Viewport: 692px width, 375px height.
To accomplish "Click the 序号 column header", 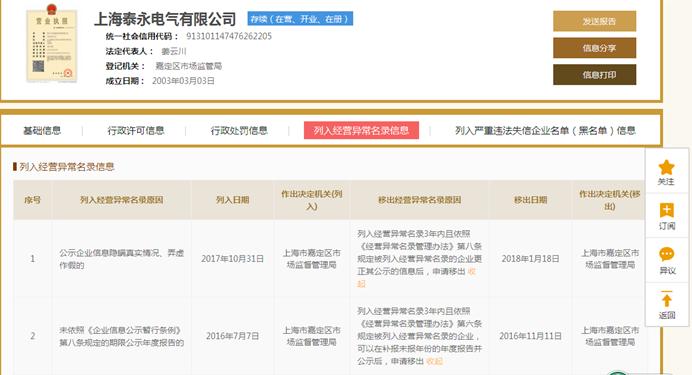I will tap(33, 200).
